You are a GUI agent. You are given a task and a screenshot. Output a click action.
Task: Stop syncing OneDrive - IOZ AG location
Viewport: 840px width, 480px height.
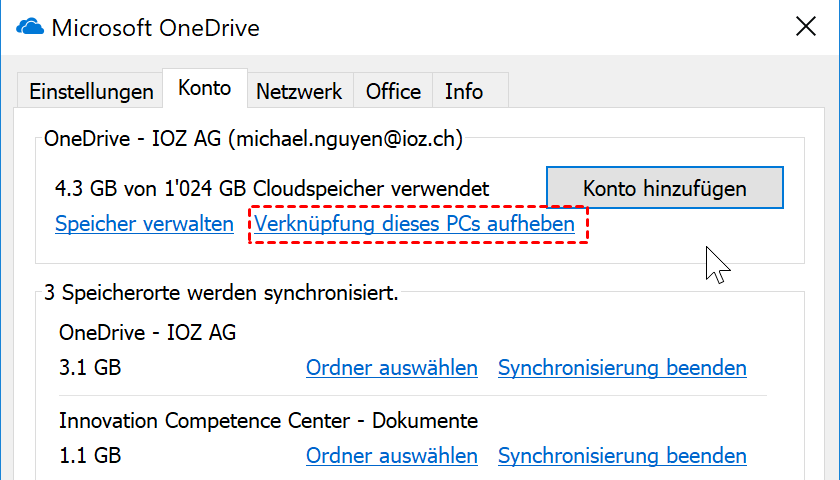pyautogui.click(x=622, y=368)
